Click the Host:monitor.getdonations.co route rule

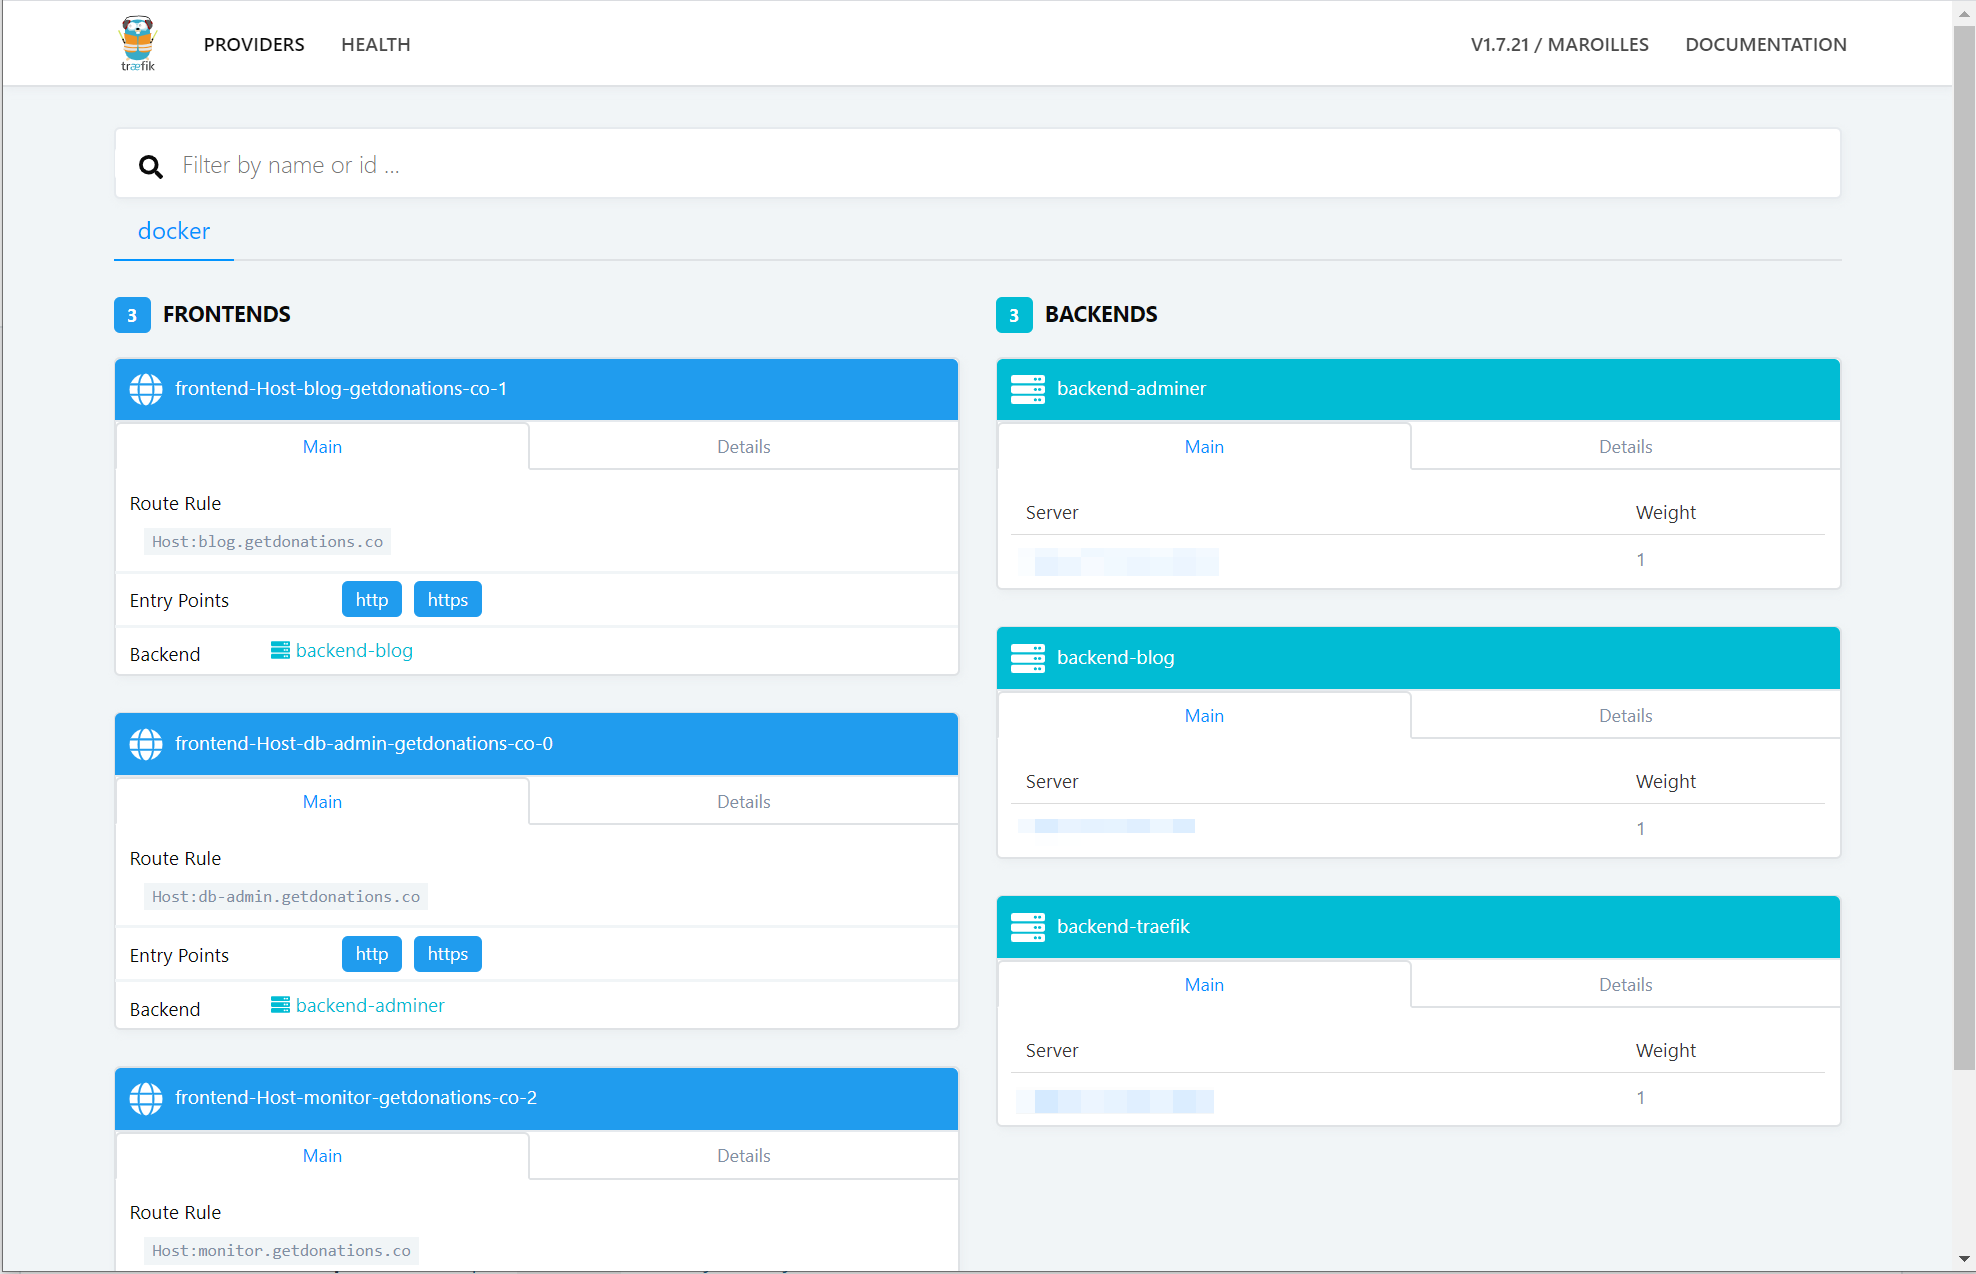pyautogui.click(x=281, y=1251)
